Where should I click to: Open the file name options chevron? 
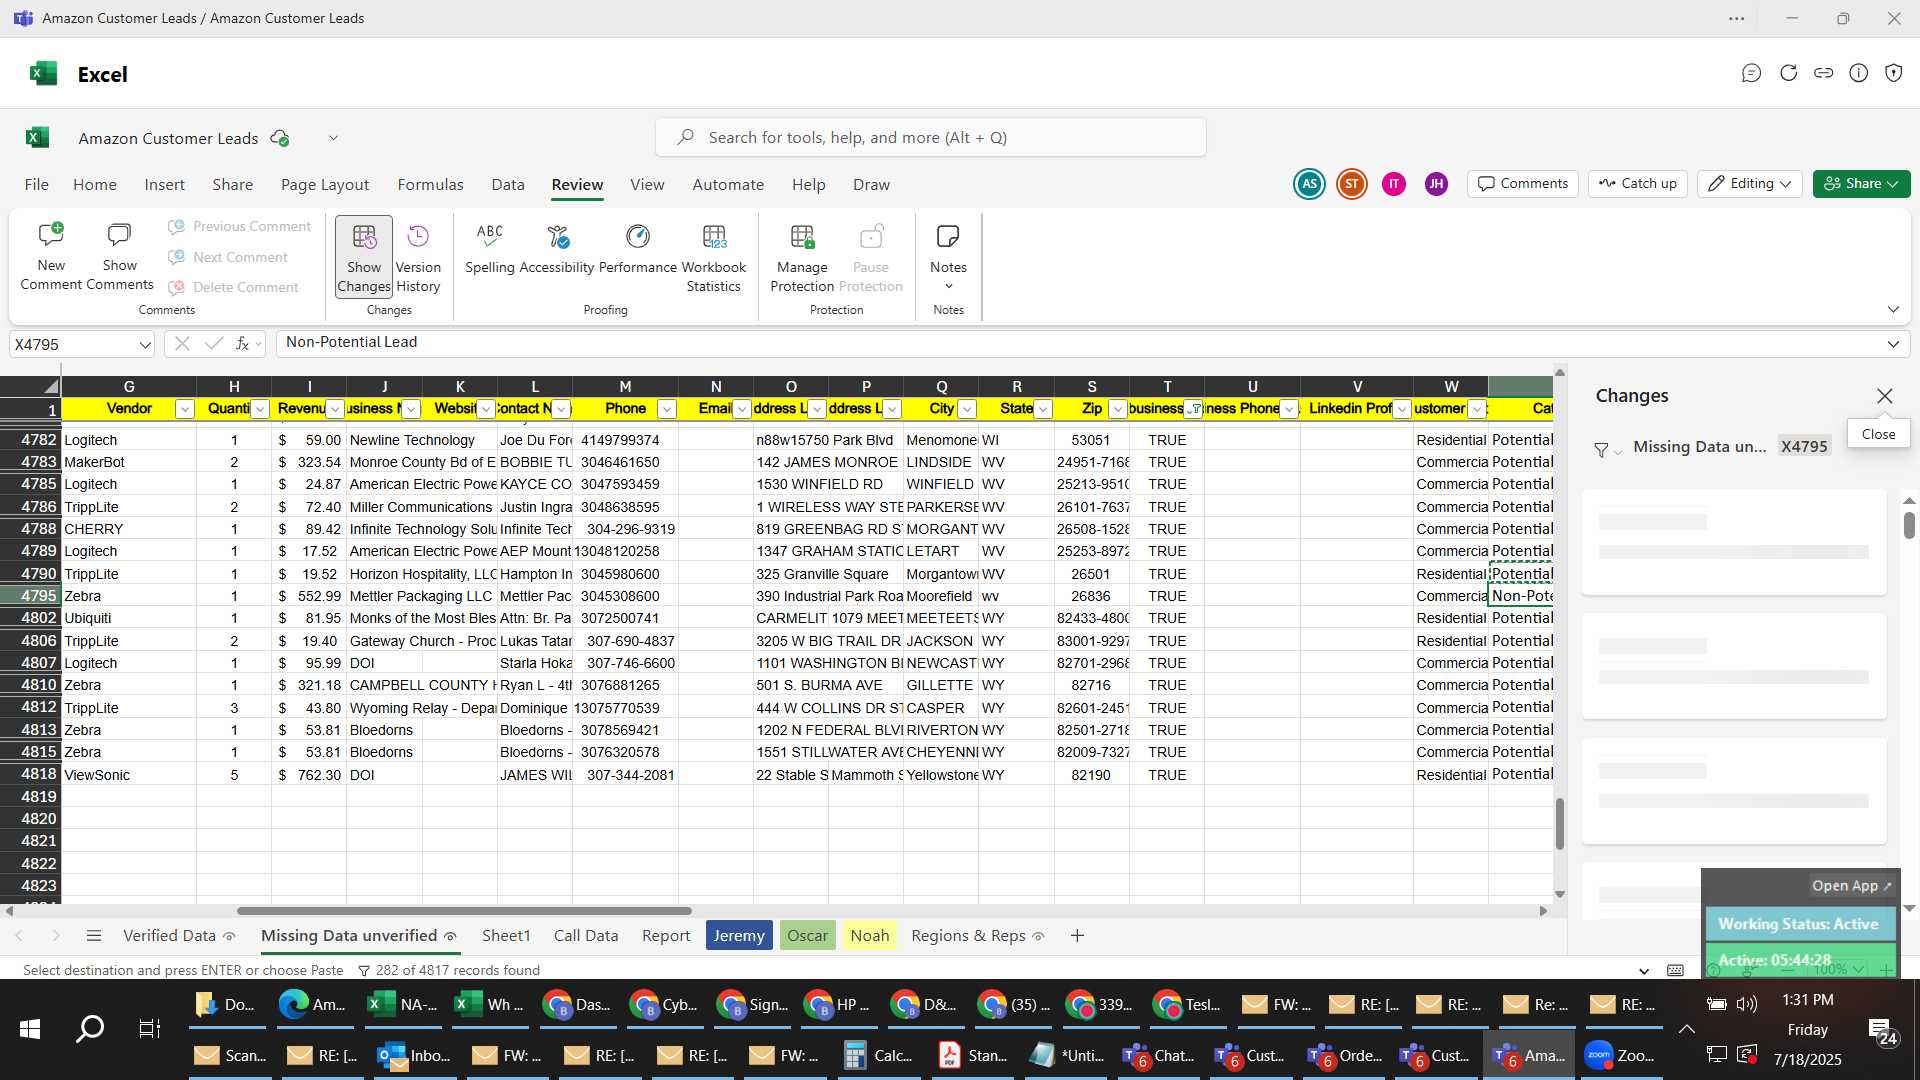pyautogui.click(x=333, y=138)
